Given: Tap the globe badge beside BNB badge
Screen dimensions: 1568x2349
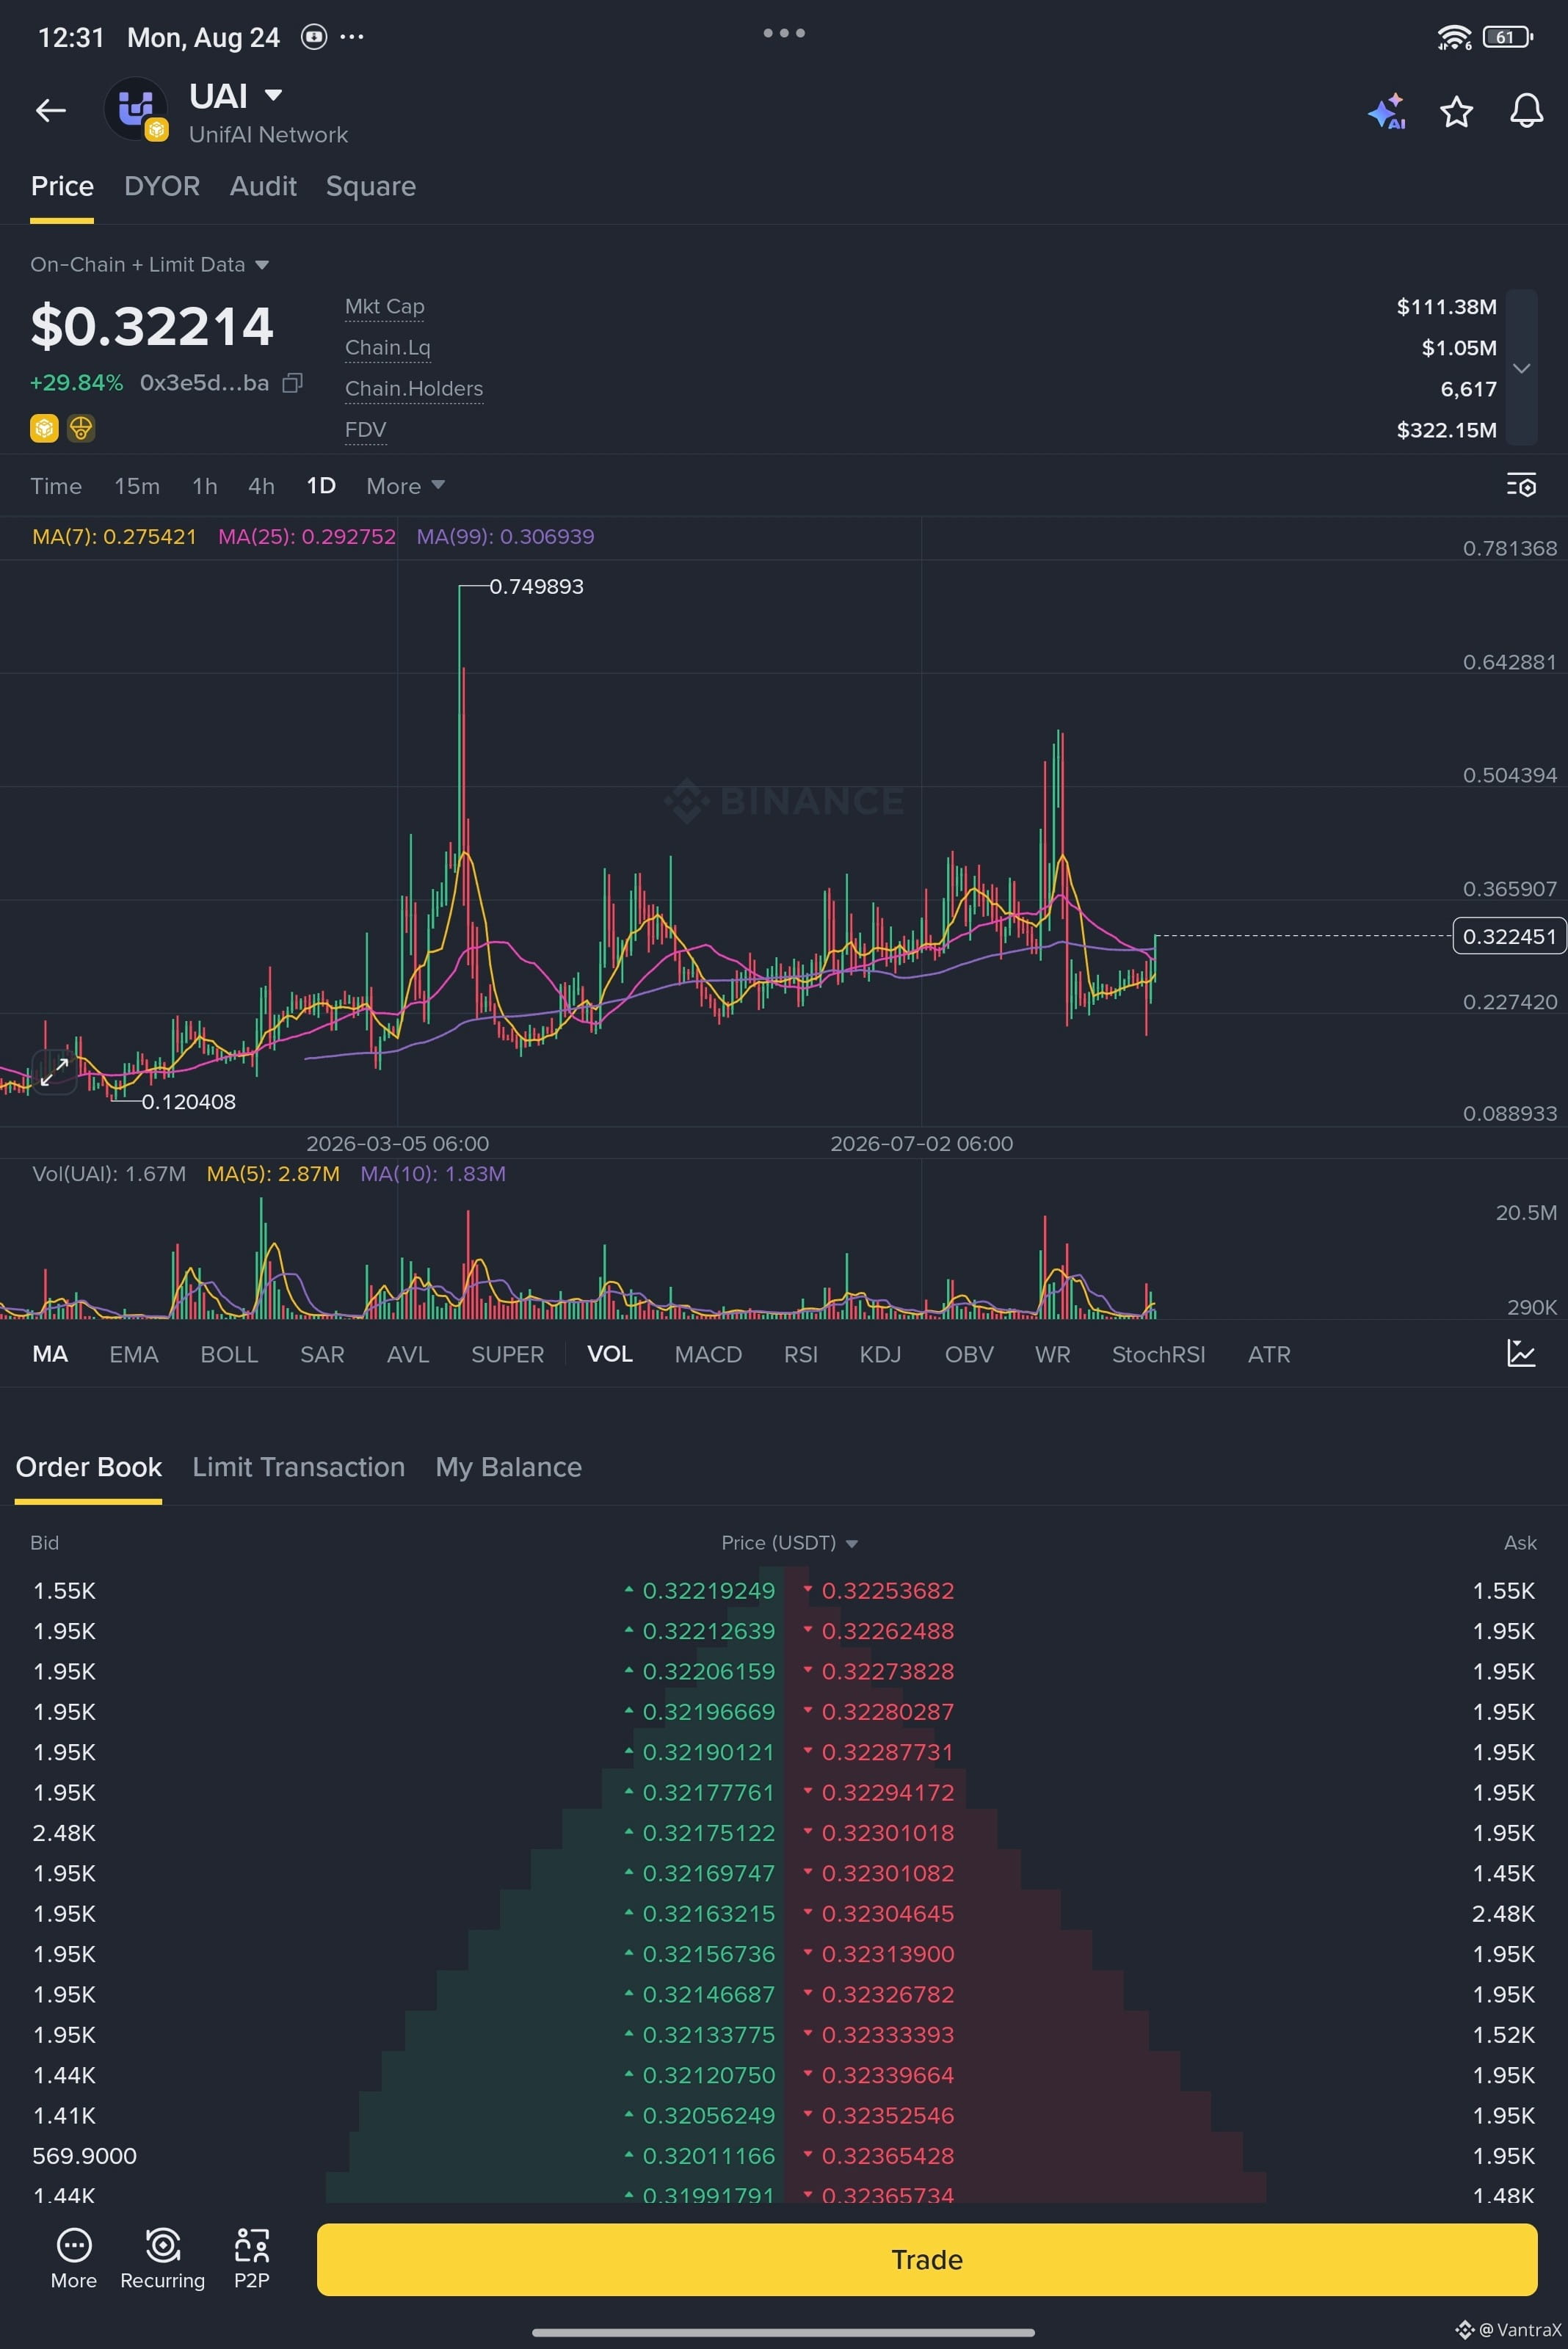Looking at the screenshot, I should tap(81, 429).
